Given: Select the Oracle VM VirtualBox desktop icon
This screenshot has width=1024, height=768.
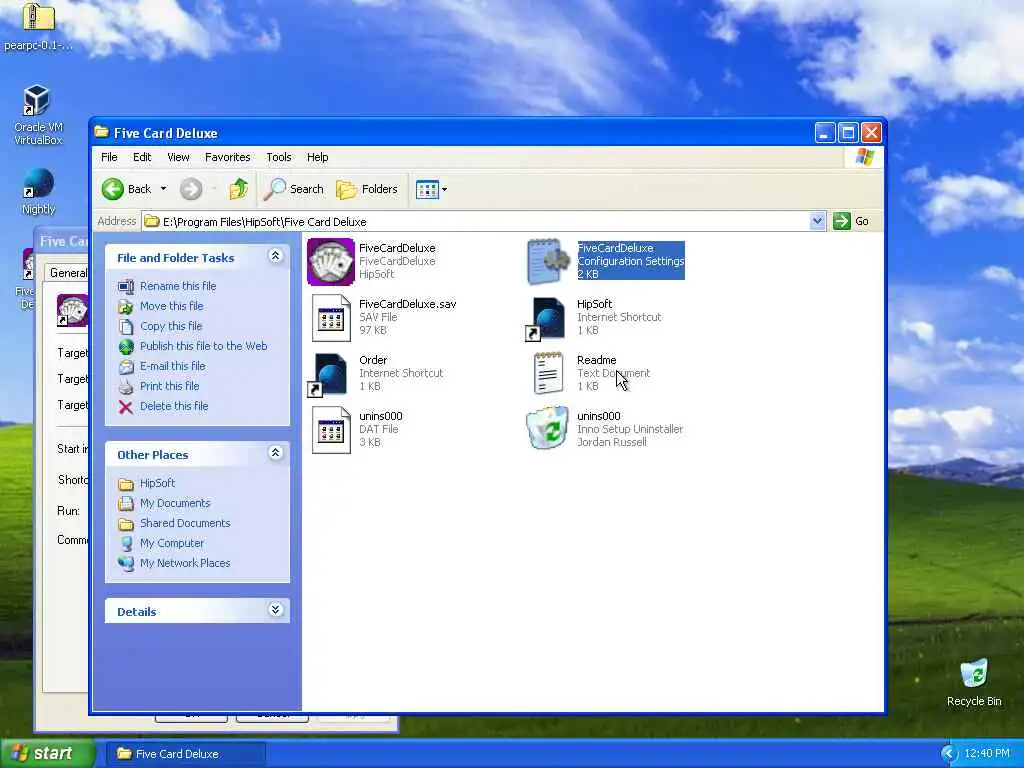Looking at the screenshot, I should tap(38, 115).
